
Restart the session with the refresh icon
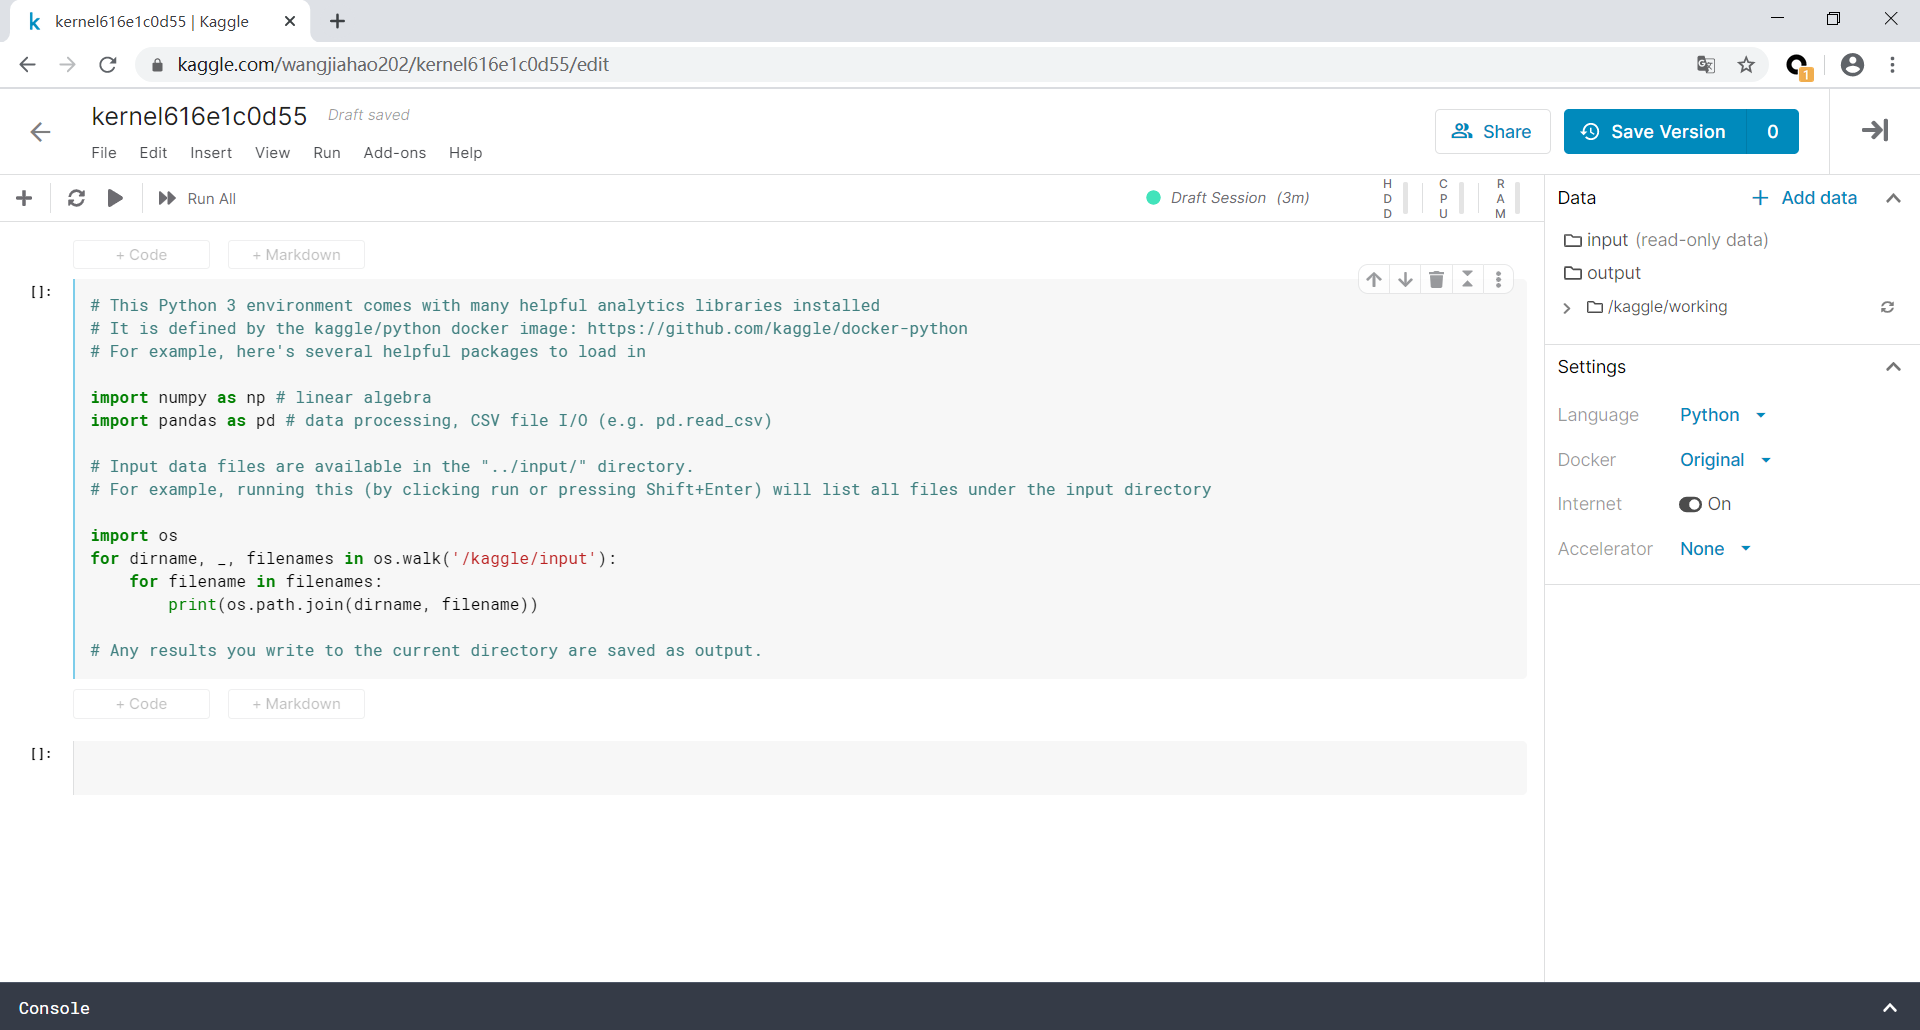[76, 198]
